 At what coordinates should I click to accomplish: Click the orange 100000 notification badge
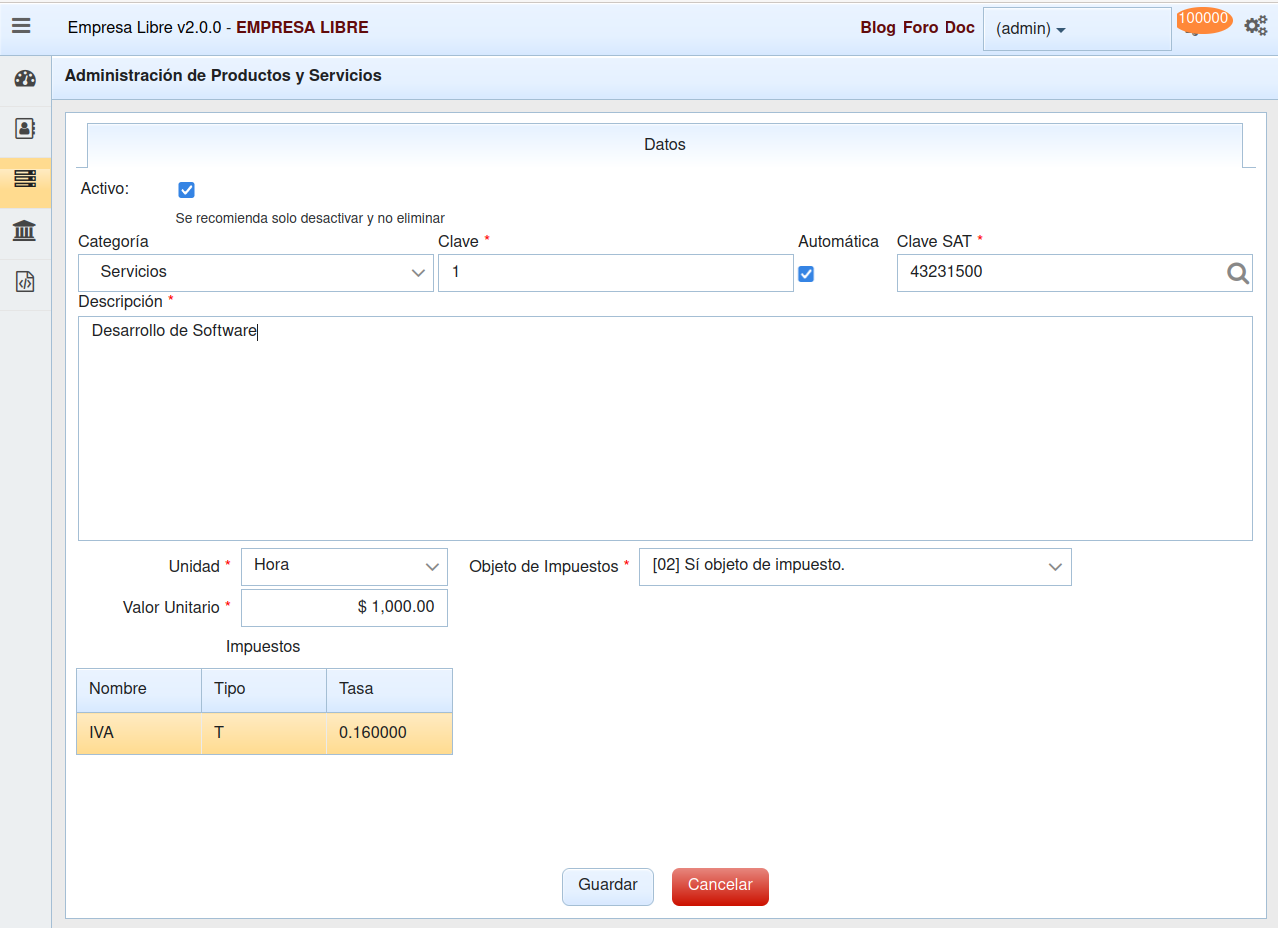(x=1203, y=19)
